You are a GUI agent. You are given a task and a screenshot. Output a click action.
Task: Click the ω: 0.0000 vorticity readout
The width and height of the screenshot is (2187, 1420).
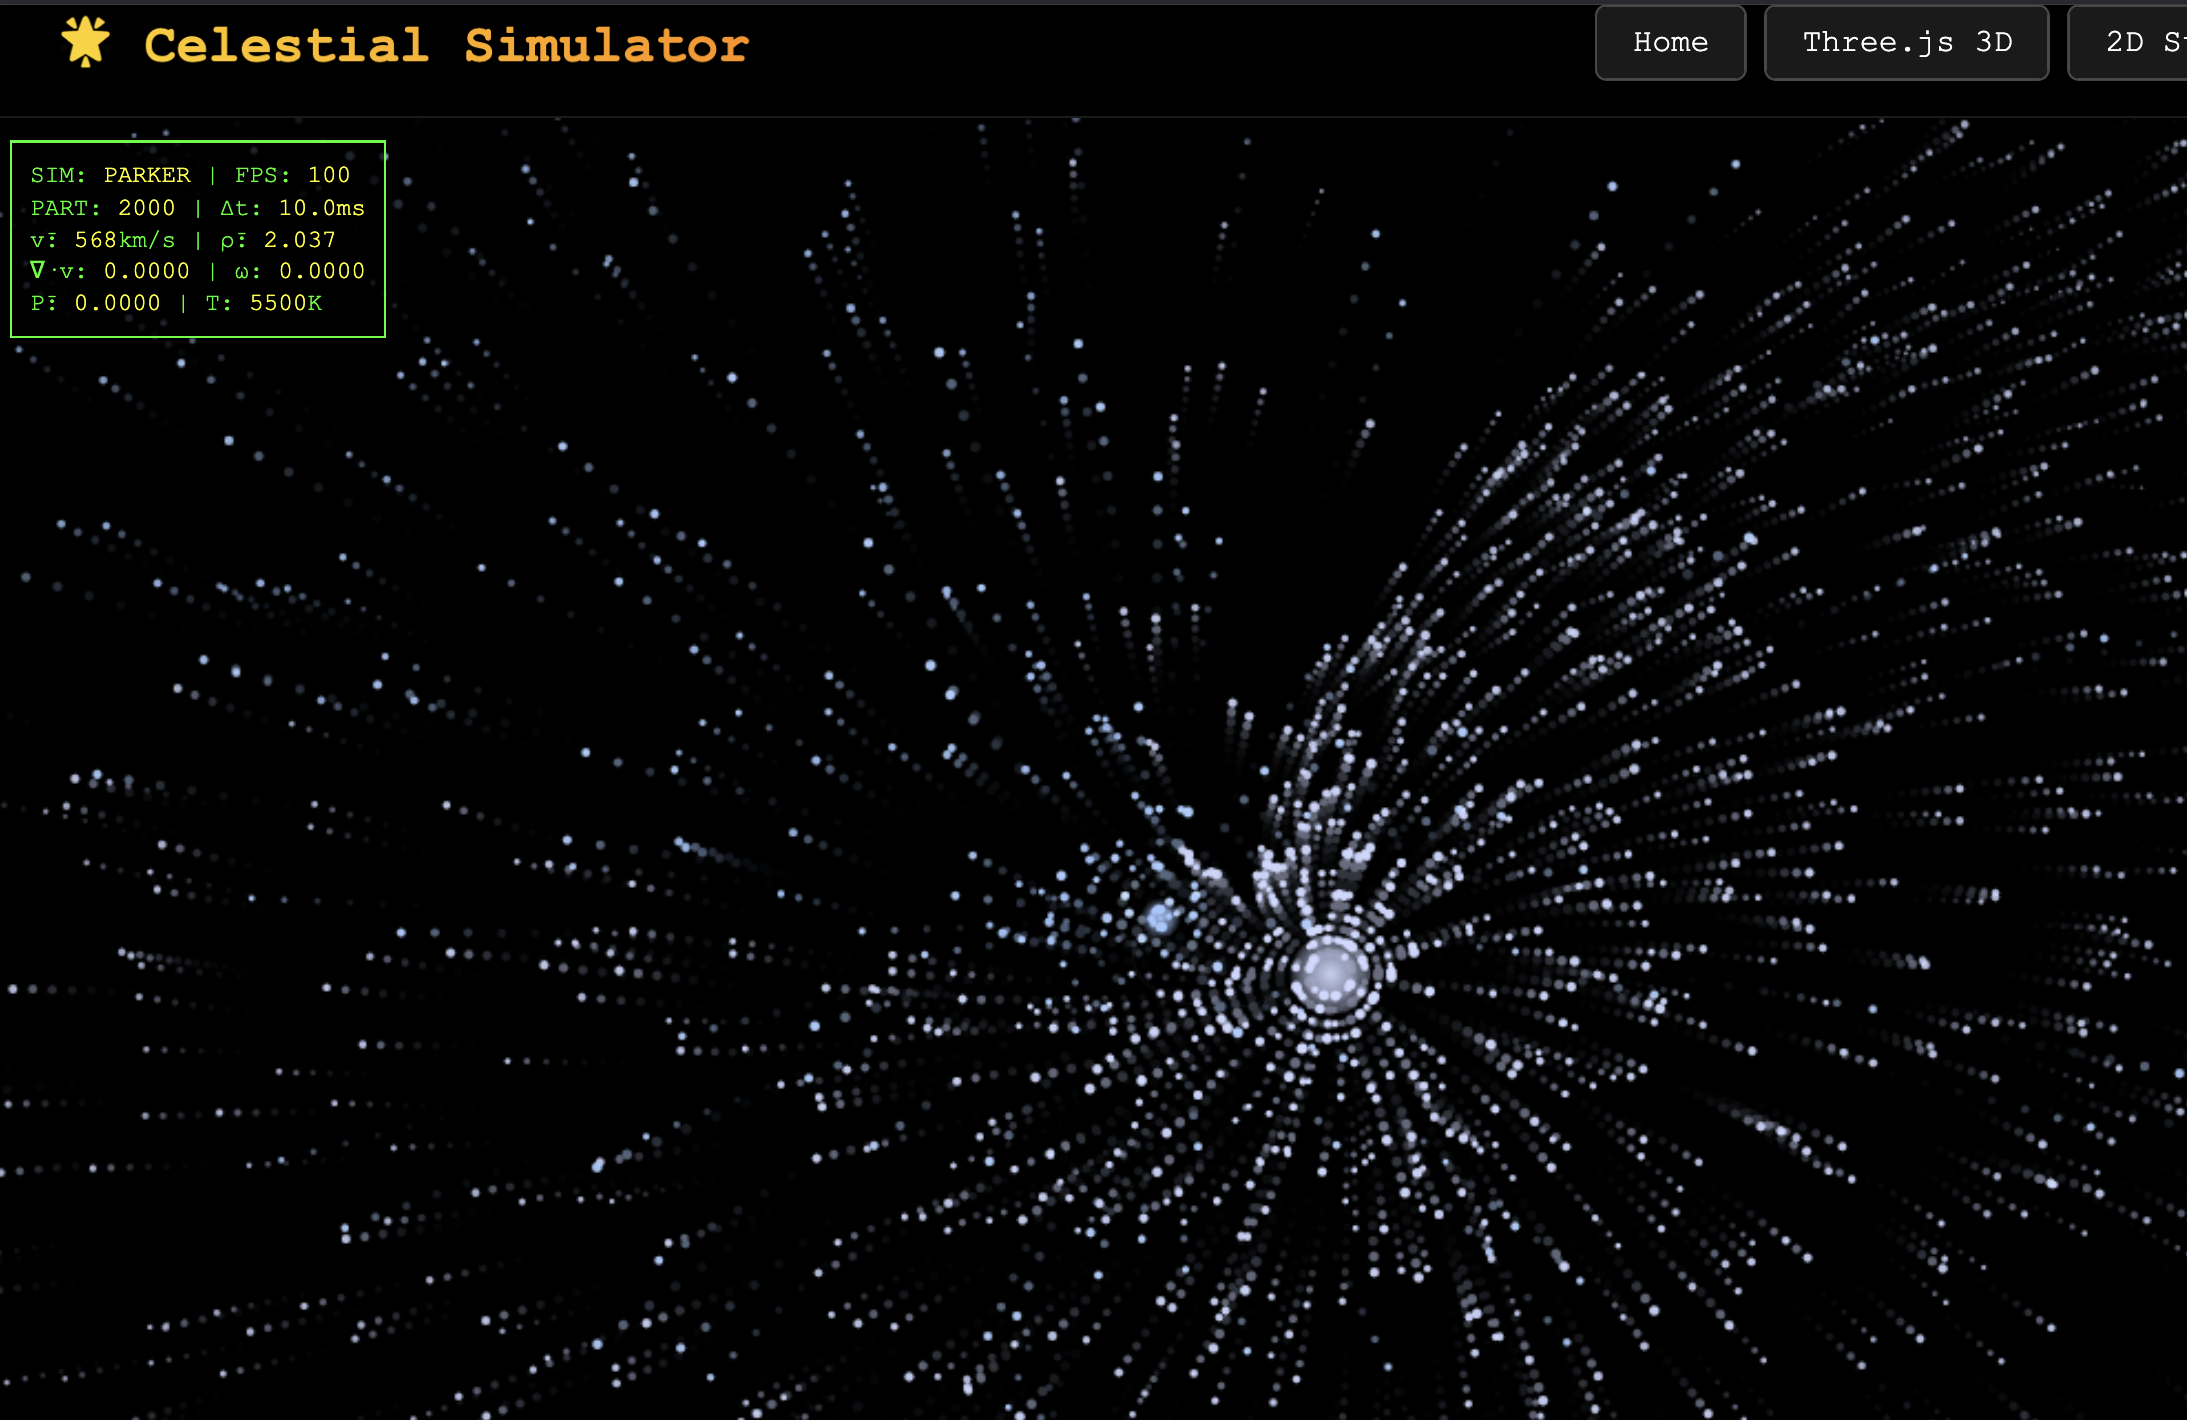click(x=299, y=271)
